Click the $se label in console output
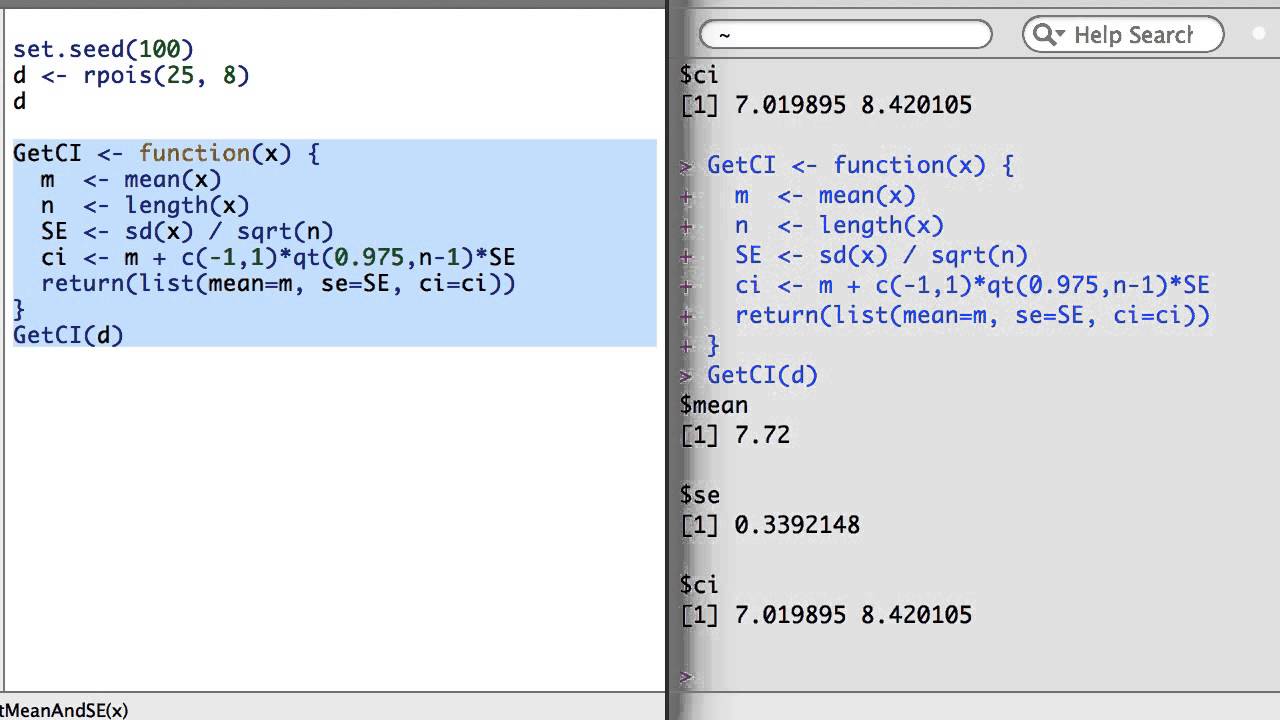 [699, 495]
